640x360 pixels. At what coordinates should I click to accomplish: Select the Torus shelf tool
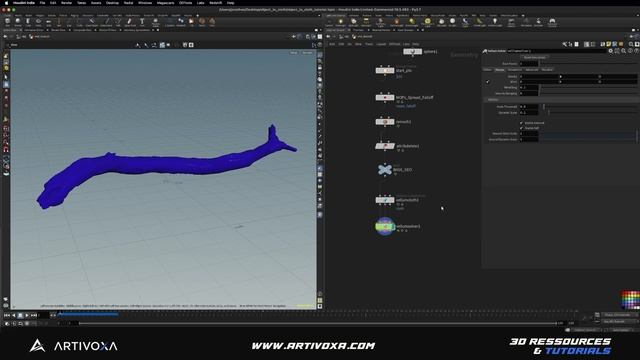point(38,22)
